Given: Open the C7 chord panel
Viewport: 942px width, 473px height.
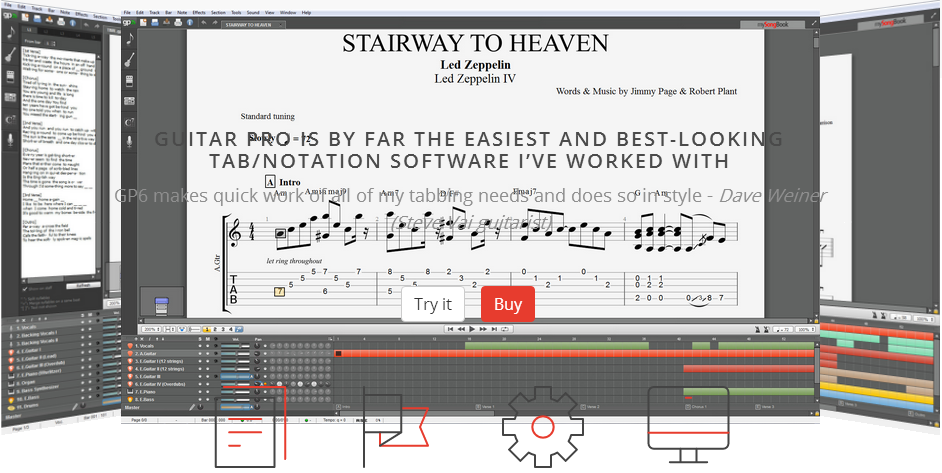Looking at the screenshot, I should click(x=128, y=121).
